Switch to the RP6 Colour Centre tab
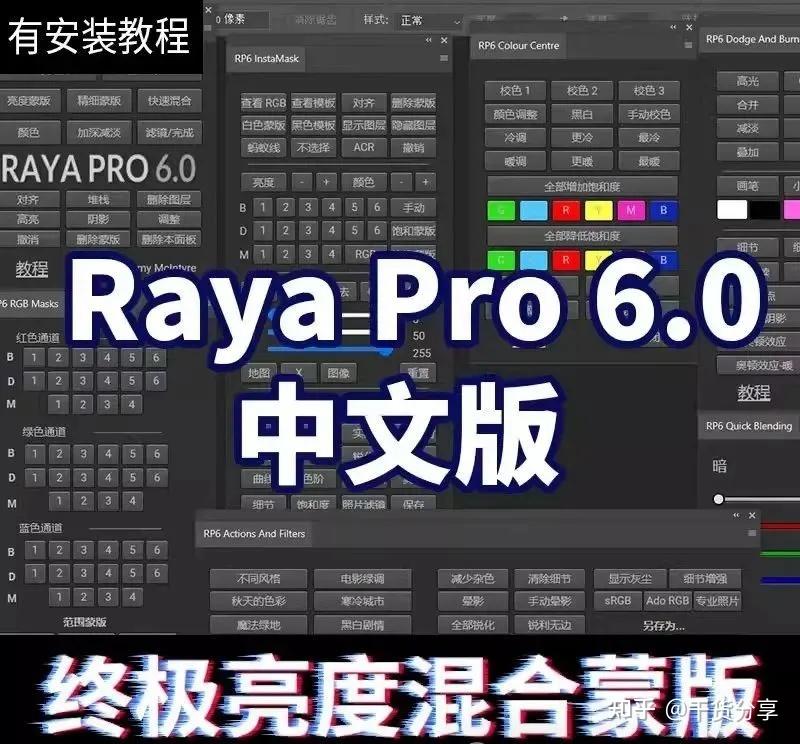Viewport: 800px width, 744px height. (x=518, y=46)
